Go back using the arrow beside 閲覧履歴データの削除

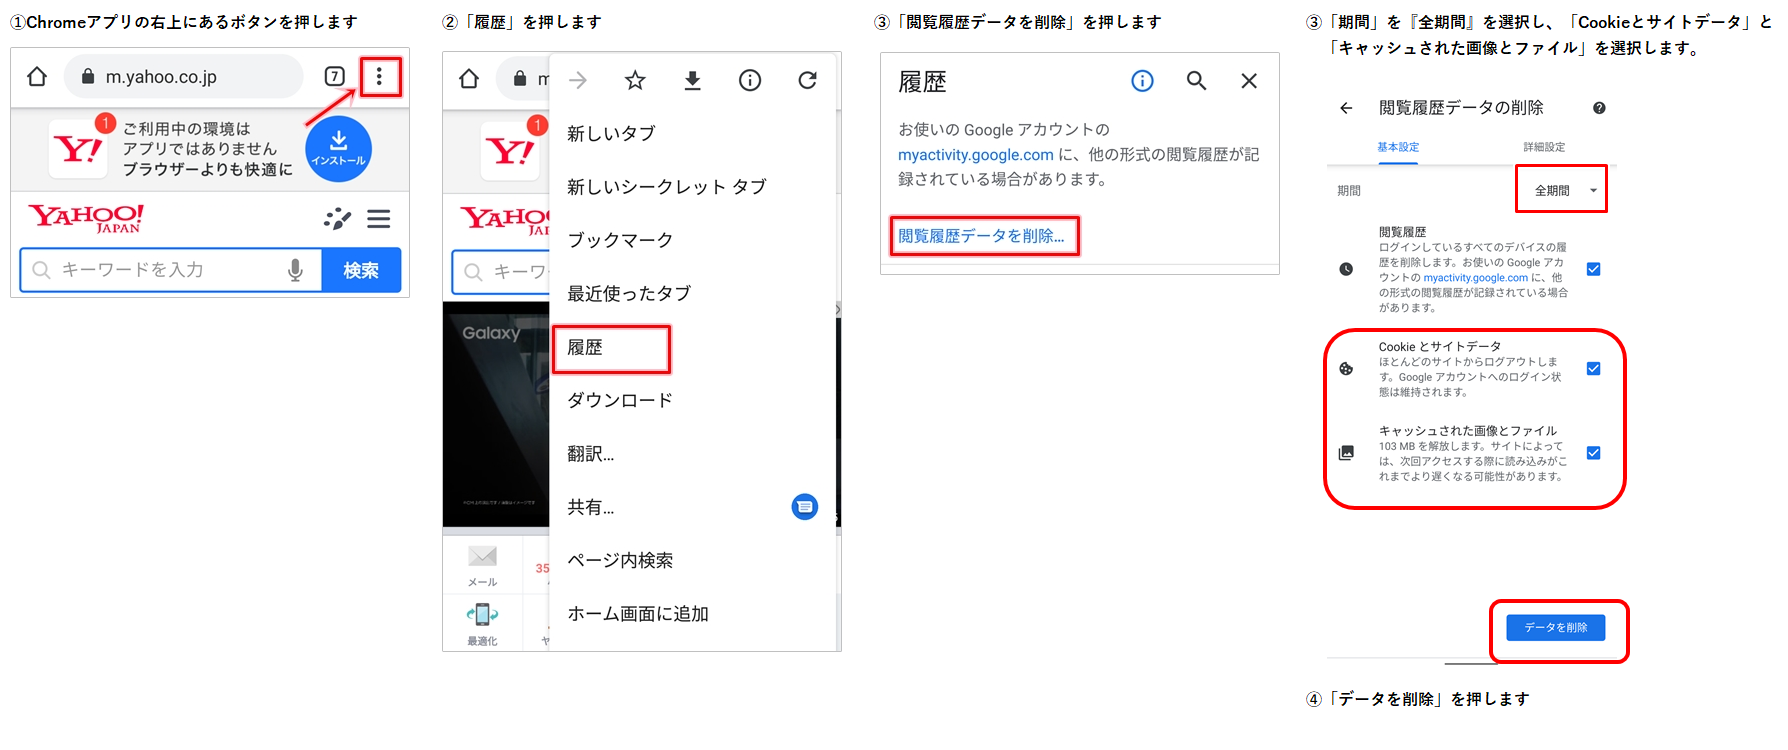[x=1346, y=108]
